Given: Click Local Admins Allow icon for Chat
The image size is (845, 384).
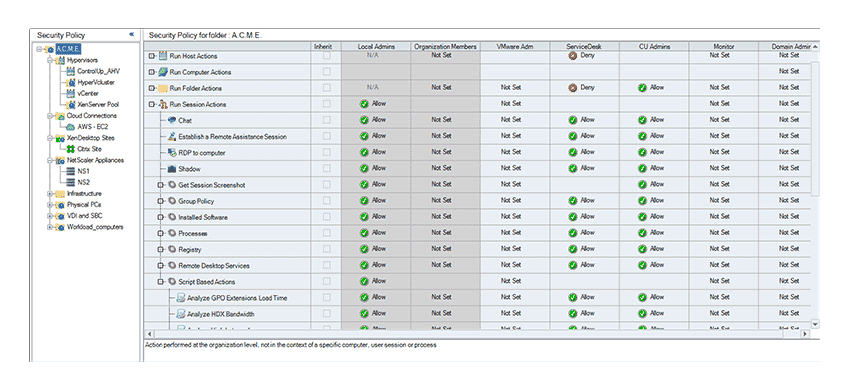Looking at the screenshot, I should (364, 120).
